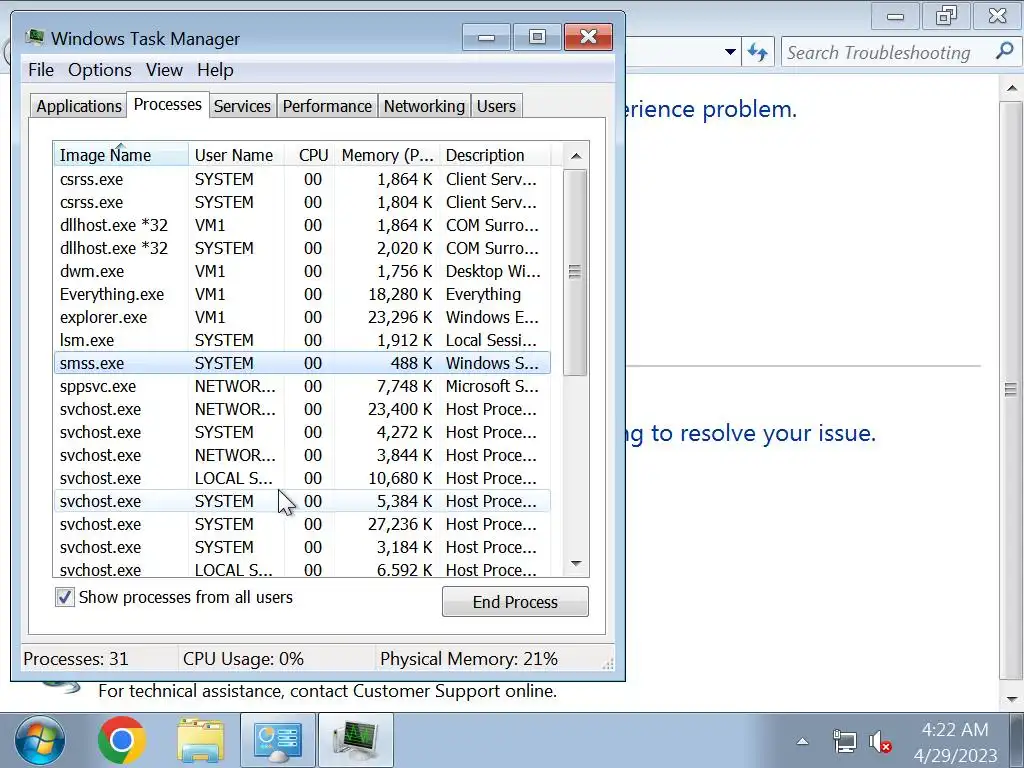Click the search magnifier in Troubleshooting window
Image resolution: width=1024 pixels, height=768 pixels.
coord(1004,52)
